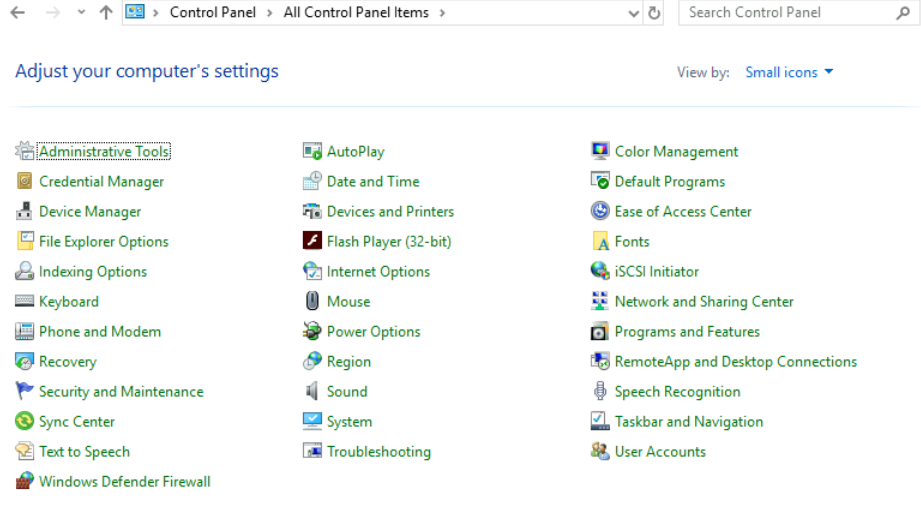The height and width of the screenshot is (528, 921).
Task: Open the Sound speaker icon
Action: (311, 392)
